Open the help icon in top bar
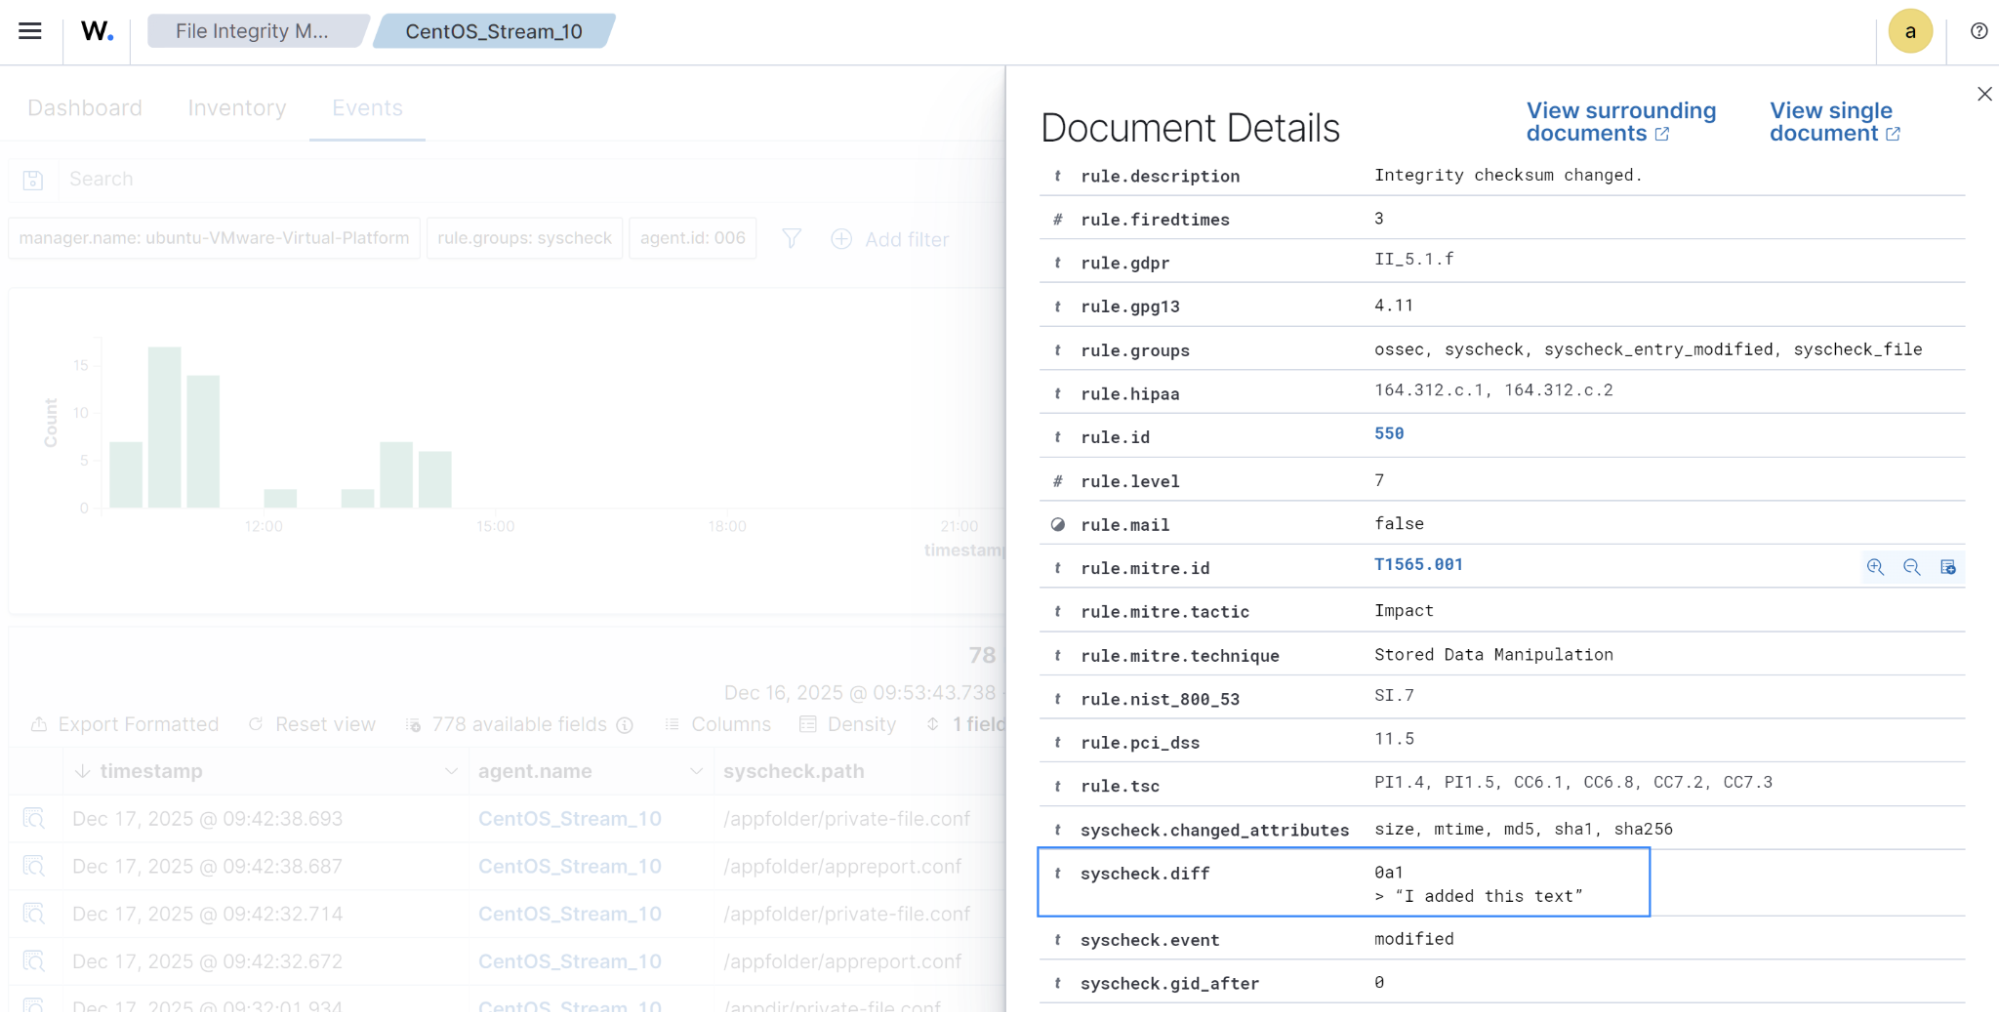Screen dimensions: 1999x1013 pyautogui.click(x=1978, y=31)
